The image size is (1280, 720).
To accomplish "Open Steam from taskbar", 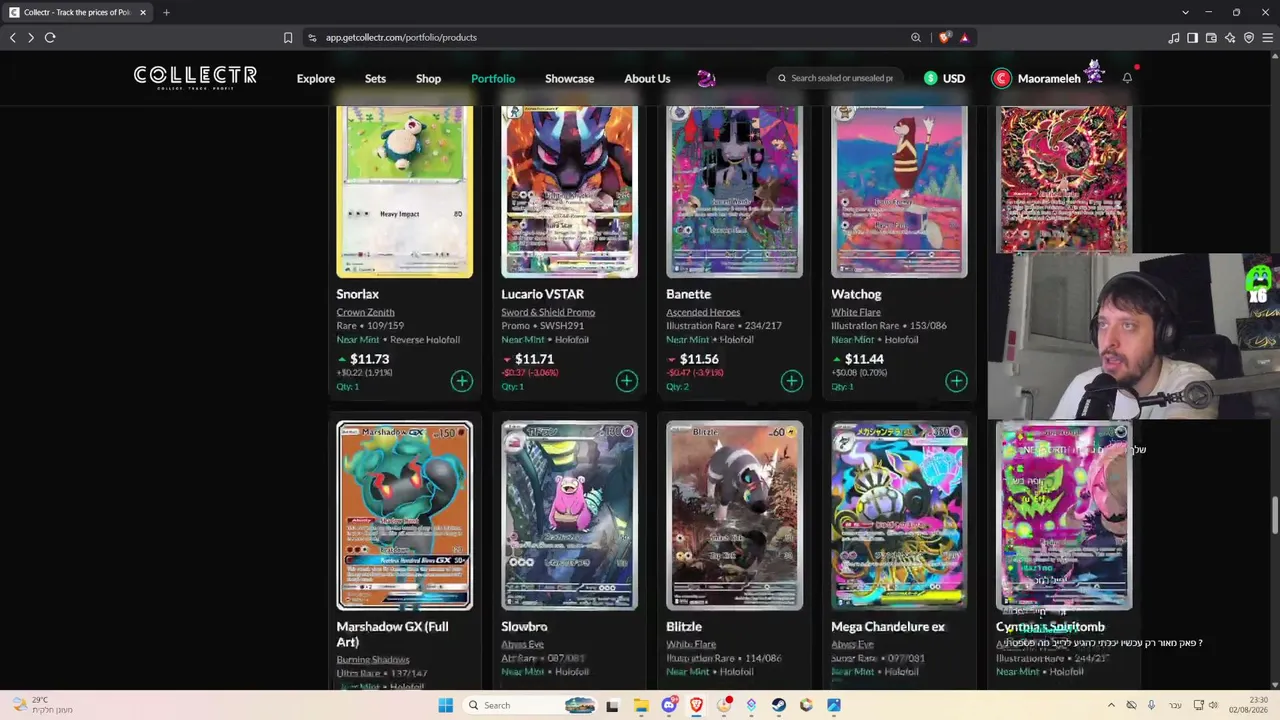I will pyautogui.click(x=778, y=705).
